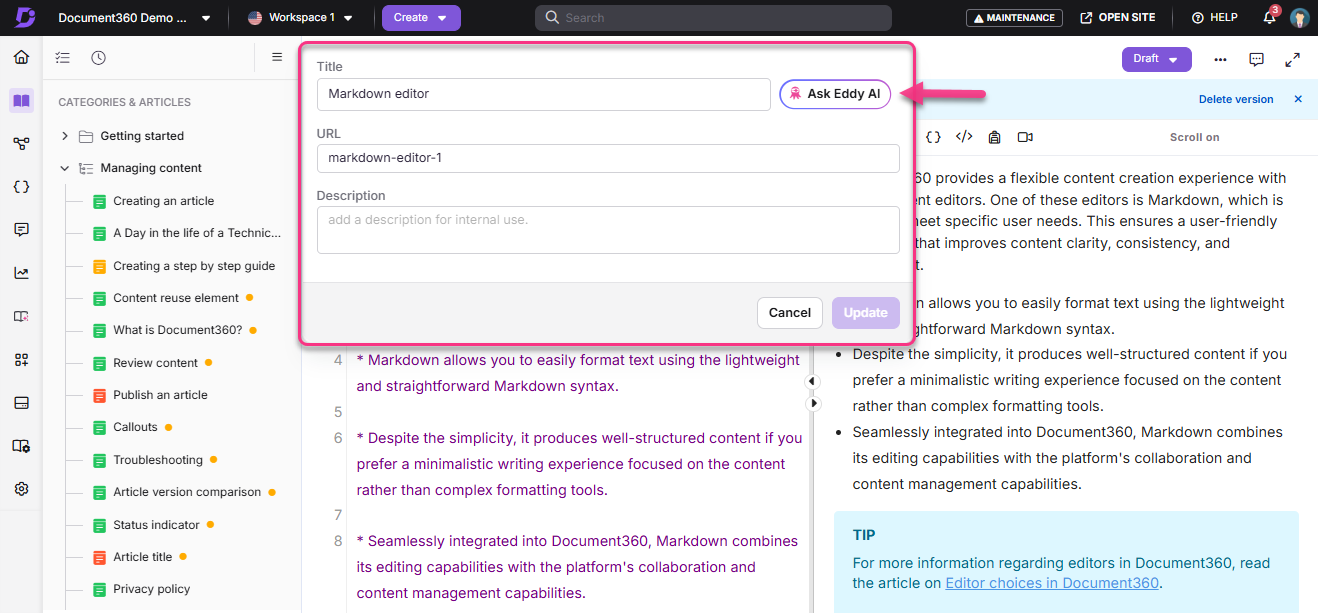Open the Create dropdown

pyautogui.click(x=421, y=18)
